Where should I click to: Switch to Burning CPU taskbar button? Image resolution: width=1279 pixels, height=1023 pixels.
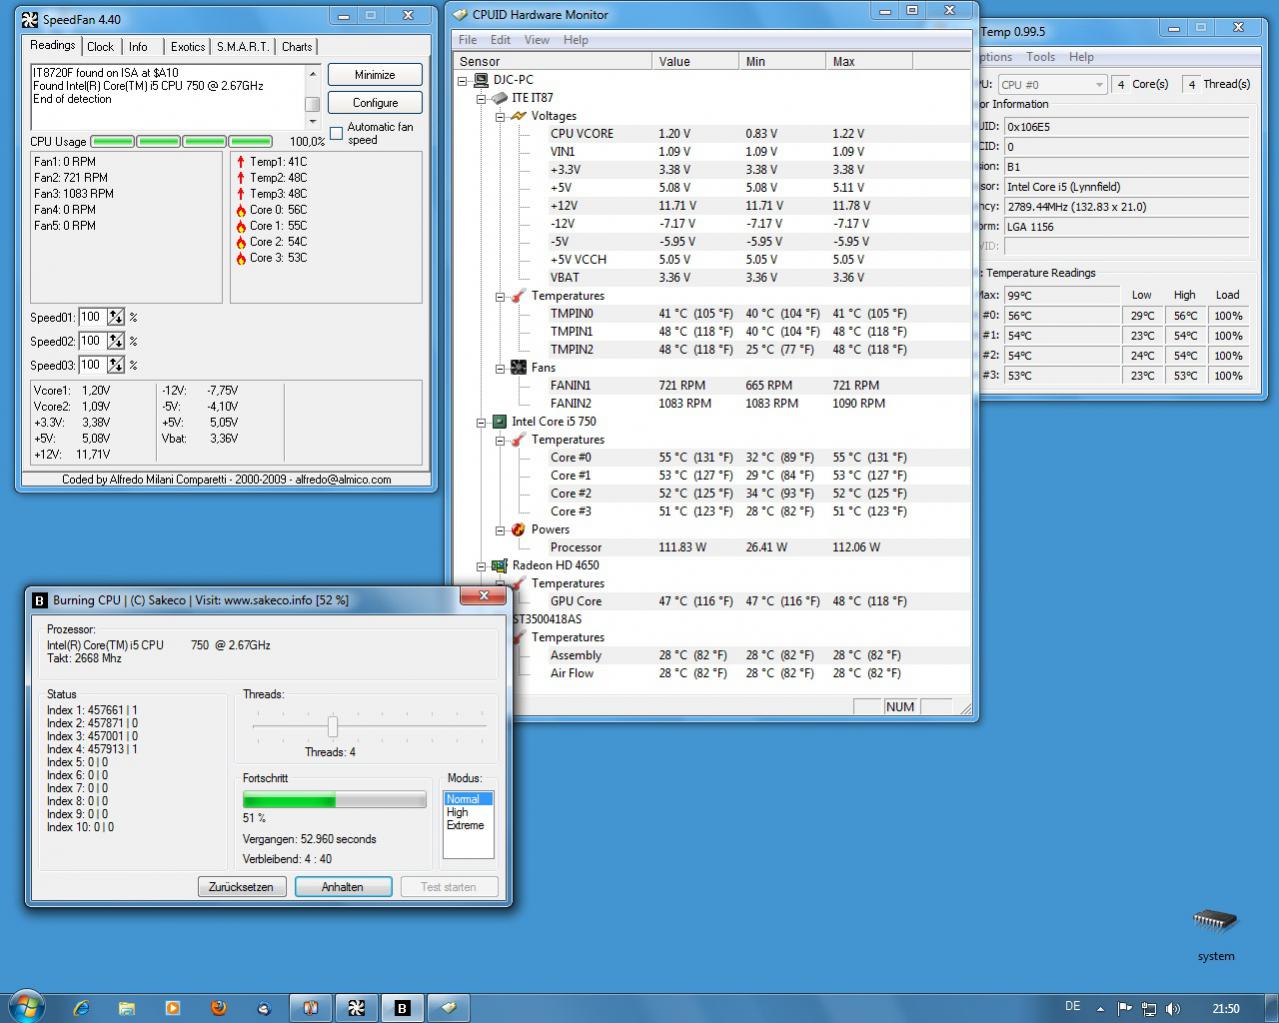pos(403,1008)
